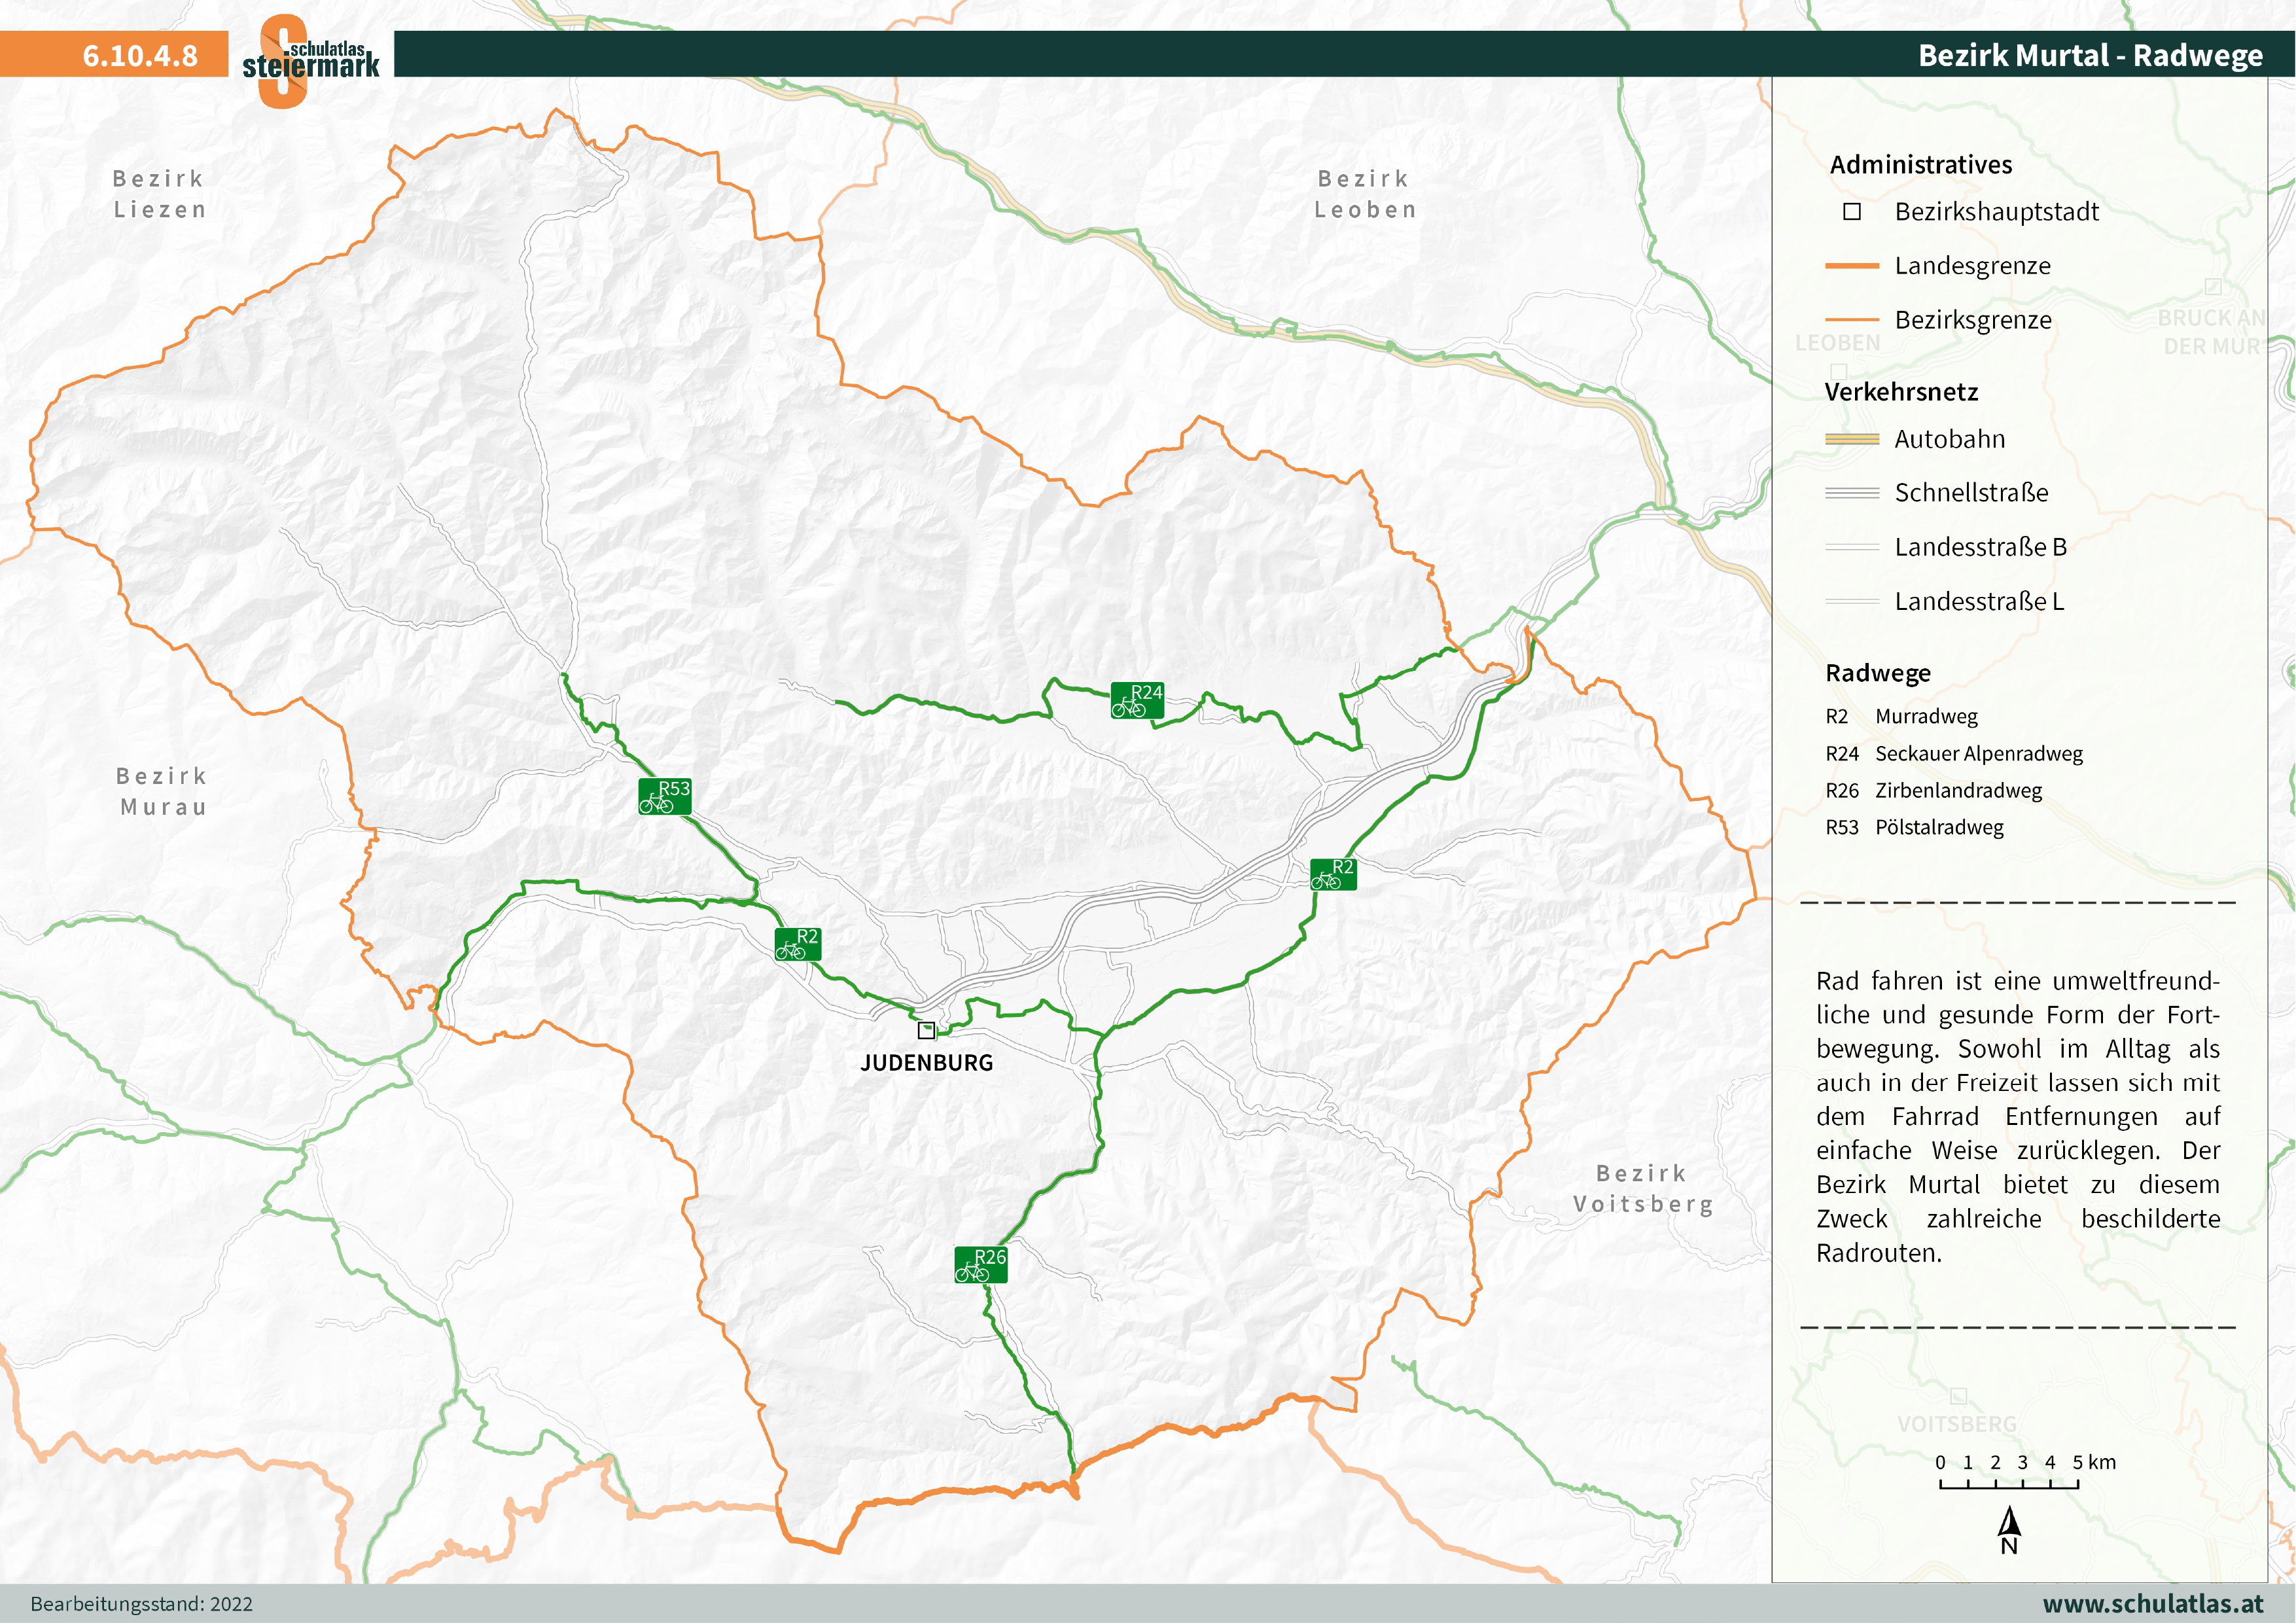Click the R53 bicycle route marker

(665, 796)
